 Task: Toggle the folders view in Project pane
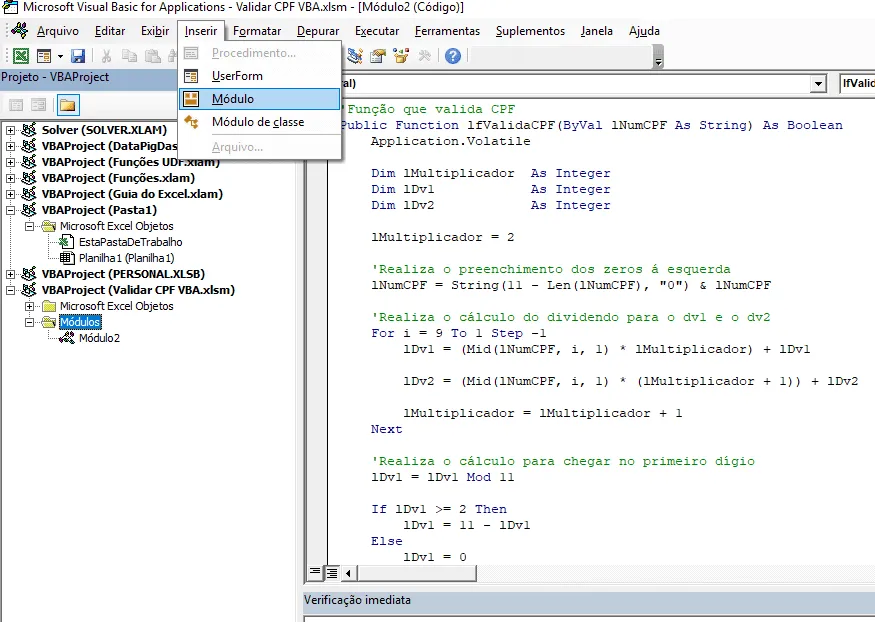pyautogui.click(x=68, y=105)
